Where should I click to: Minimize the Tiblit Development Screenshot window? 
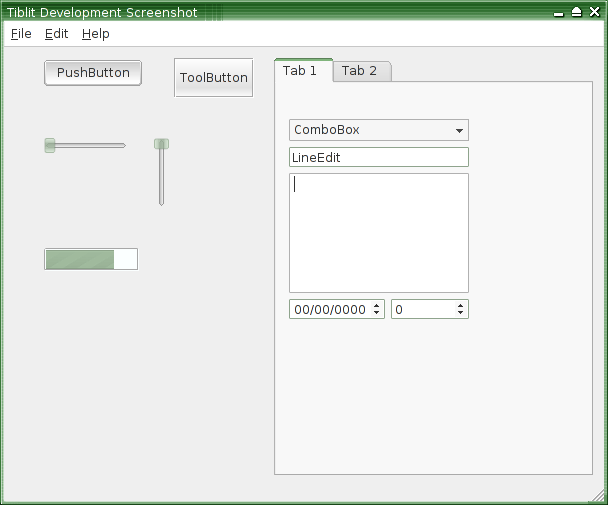[558, 14]
